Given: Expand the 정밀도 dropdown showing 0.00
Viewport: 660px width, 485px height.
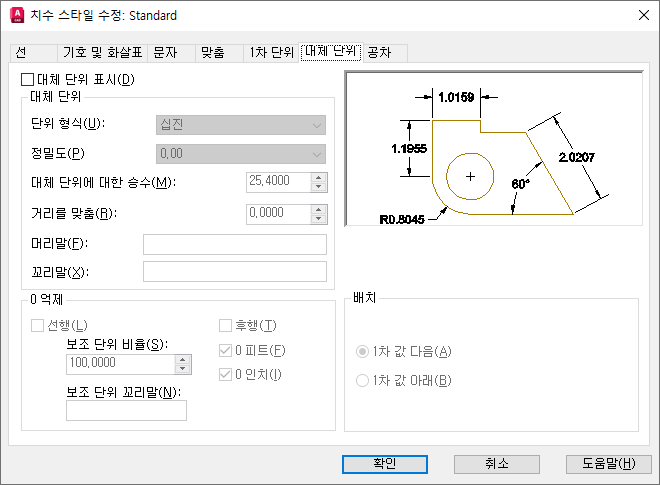Looking at the screenshot, I should tap(241, 154).
